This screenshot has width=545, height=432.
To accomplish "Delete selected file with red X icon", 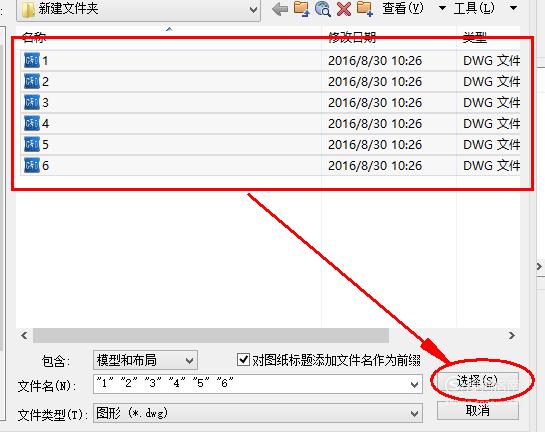I will (343, 9).
